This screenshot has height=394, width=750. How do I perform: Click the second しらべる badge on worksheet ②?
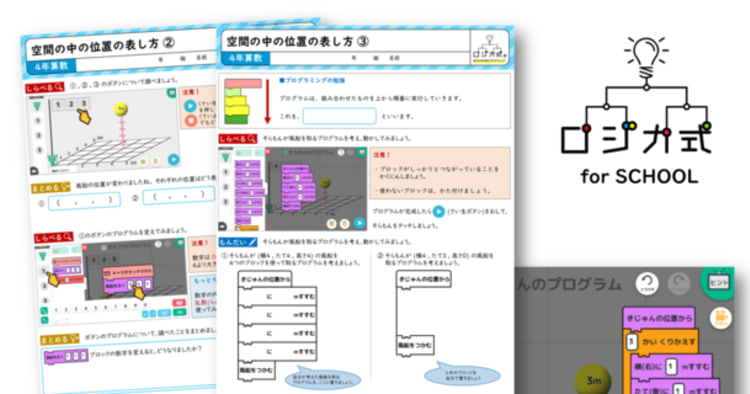pos(54,237)
